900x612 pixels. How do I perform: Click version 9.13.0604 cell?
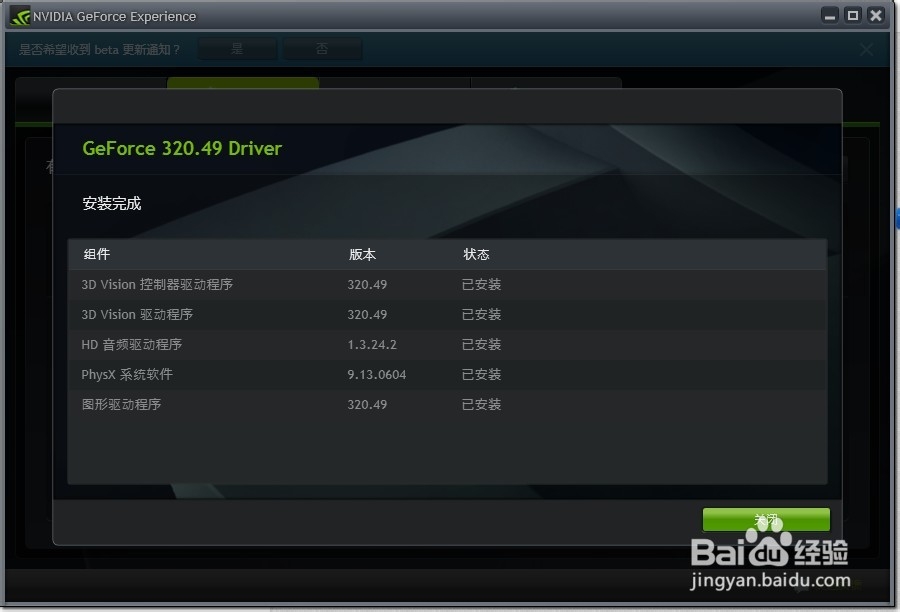pyautogui.click(x=377, y=374)
